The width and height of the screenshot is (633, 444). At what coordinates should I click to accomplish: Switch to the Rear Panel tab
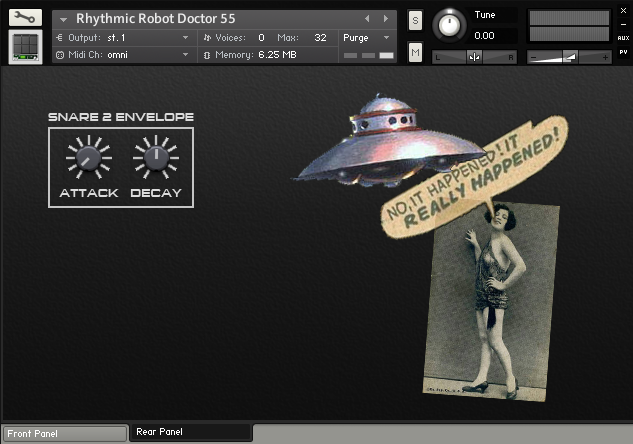pyautogui.click(x=191, y=432)
